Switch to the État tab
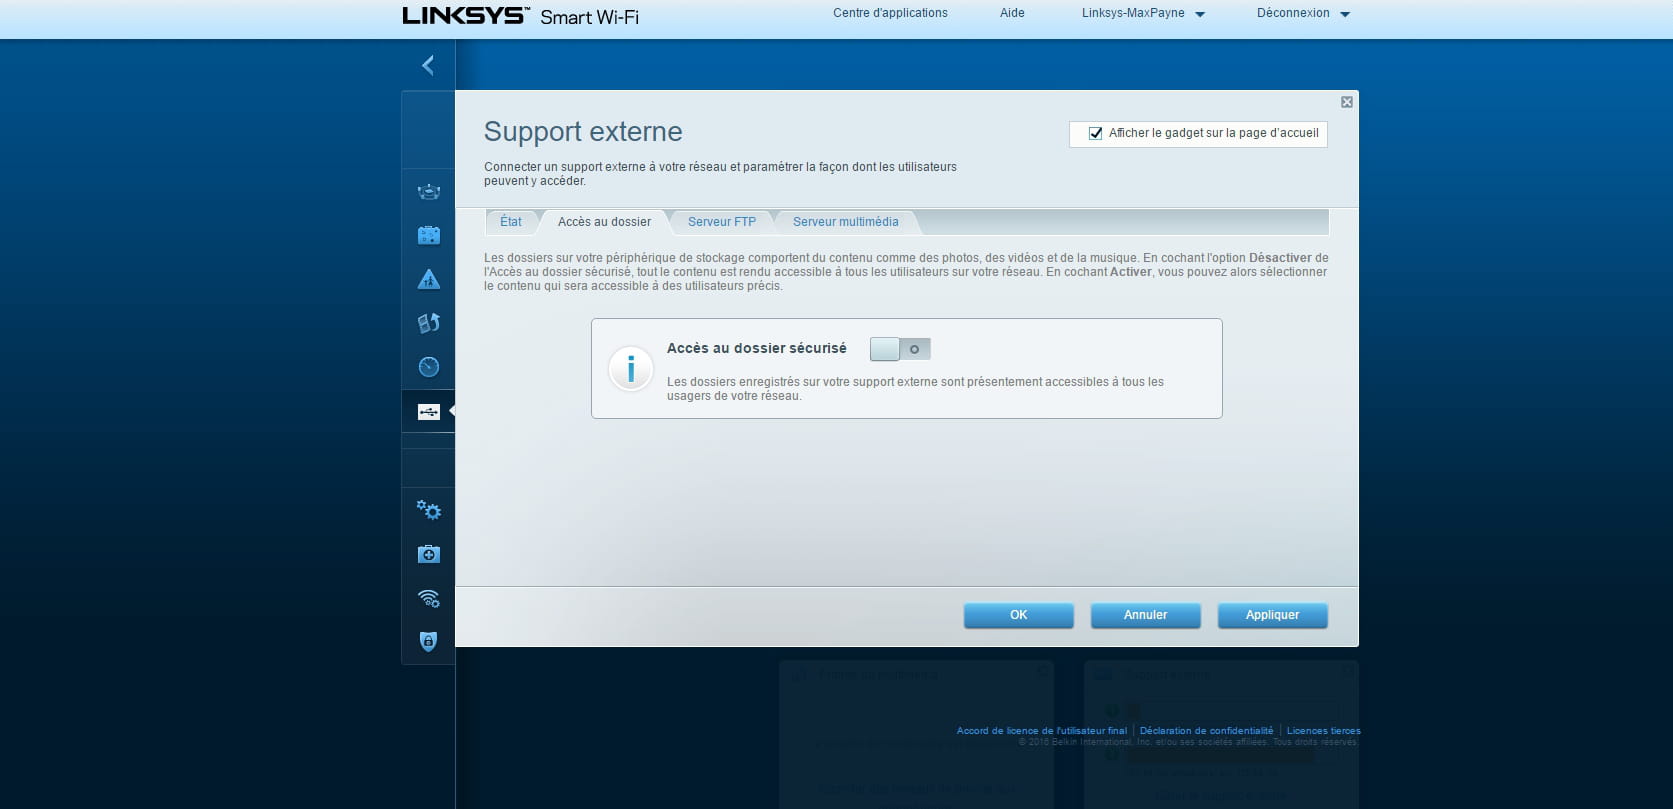Image resolution: width=1673 pixels, height=809 pixels. pos(511,222)
